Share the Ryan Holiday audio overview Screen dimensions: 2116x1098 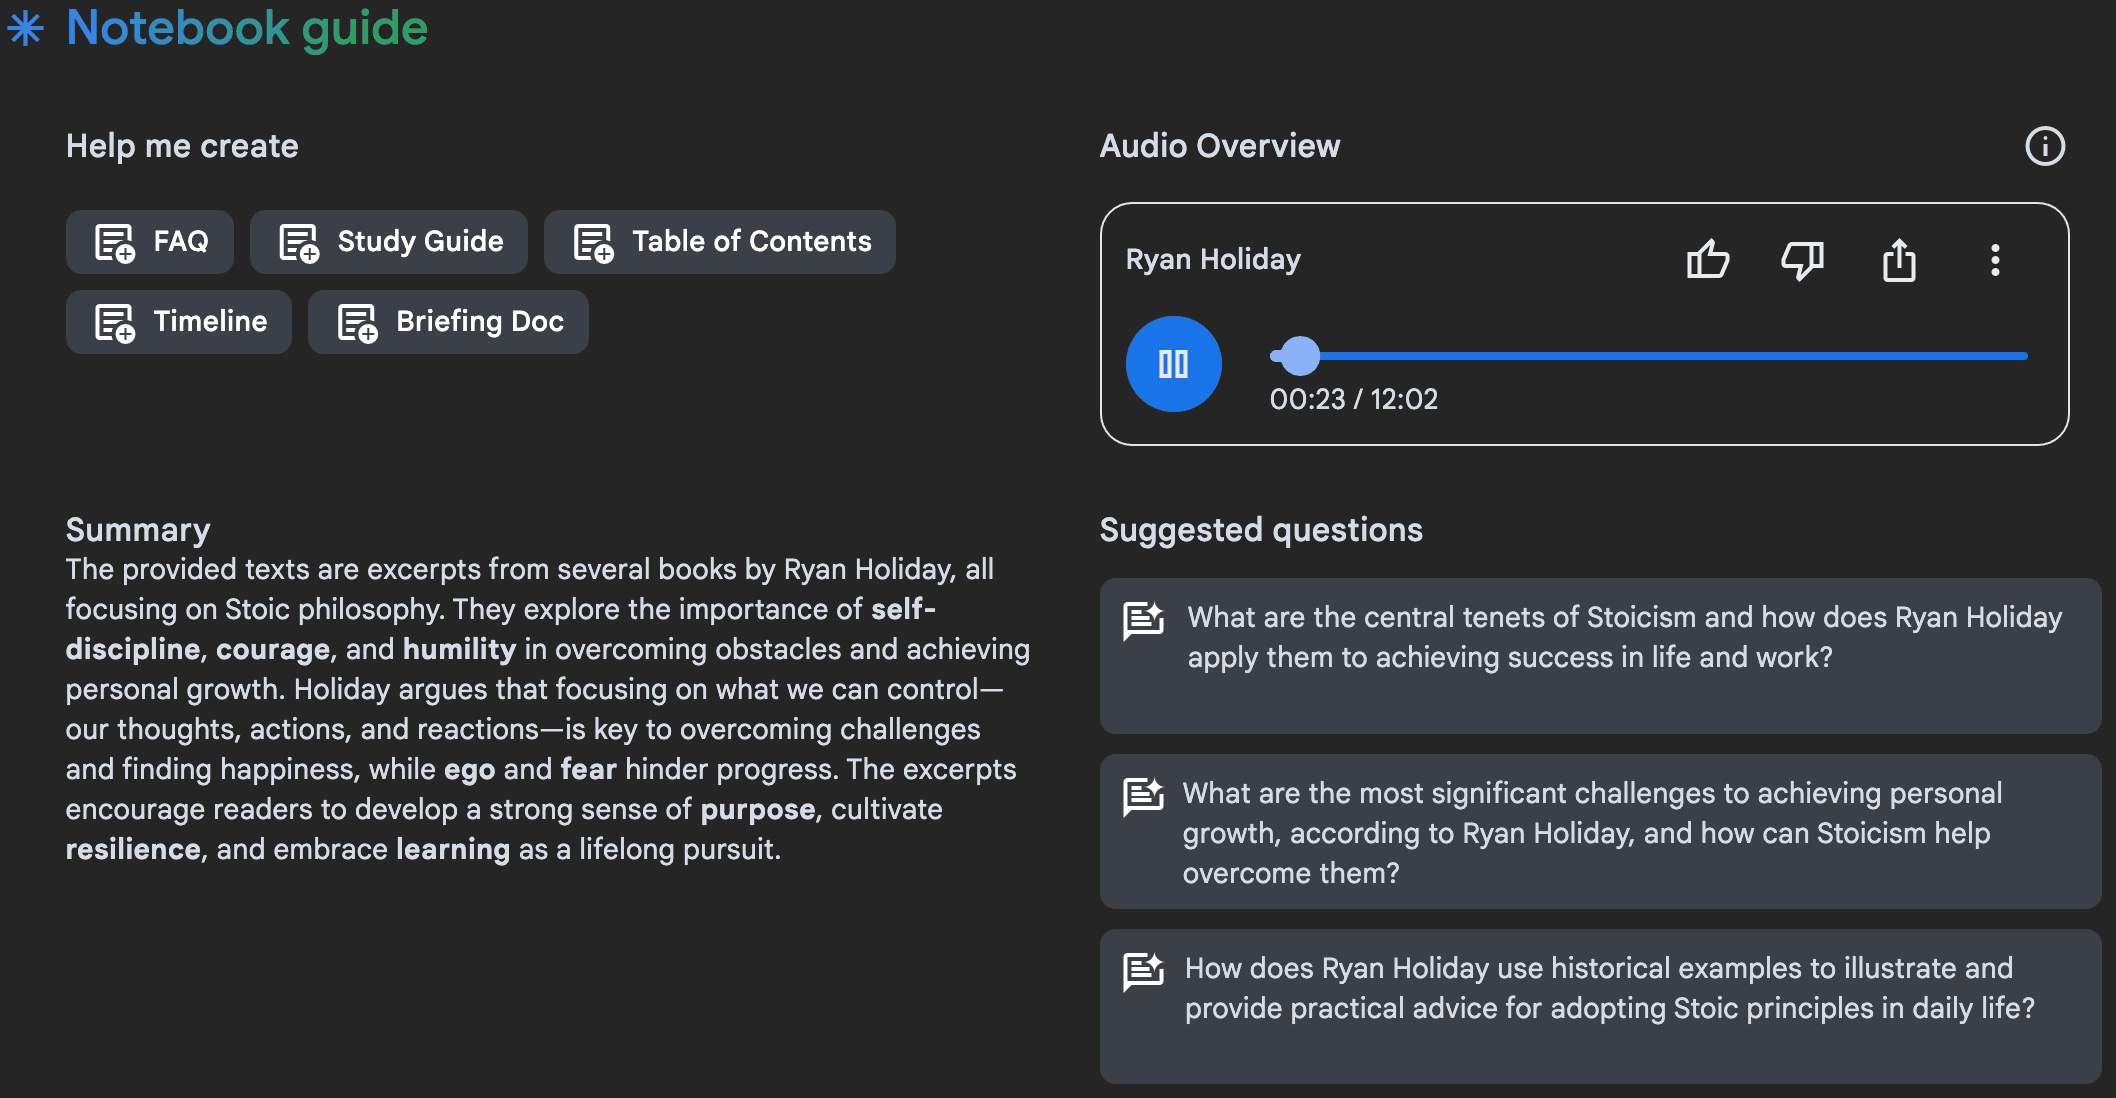point(1898,260)
